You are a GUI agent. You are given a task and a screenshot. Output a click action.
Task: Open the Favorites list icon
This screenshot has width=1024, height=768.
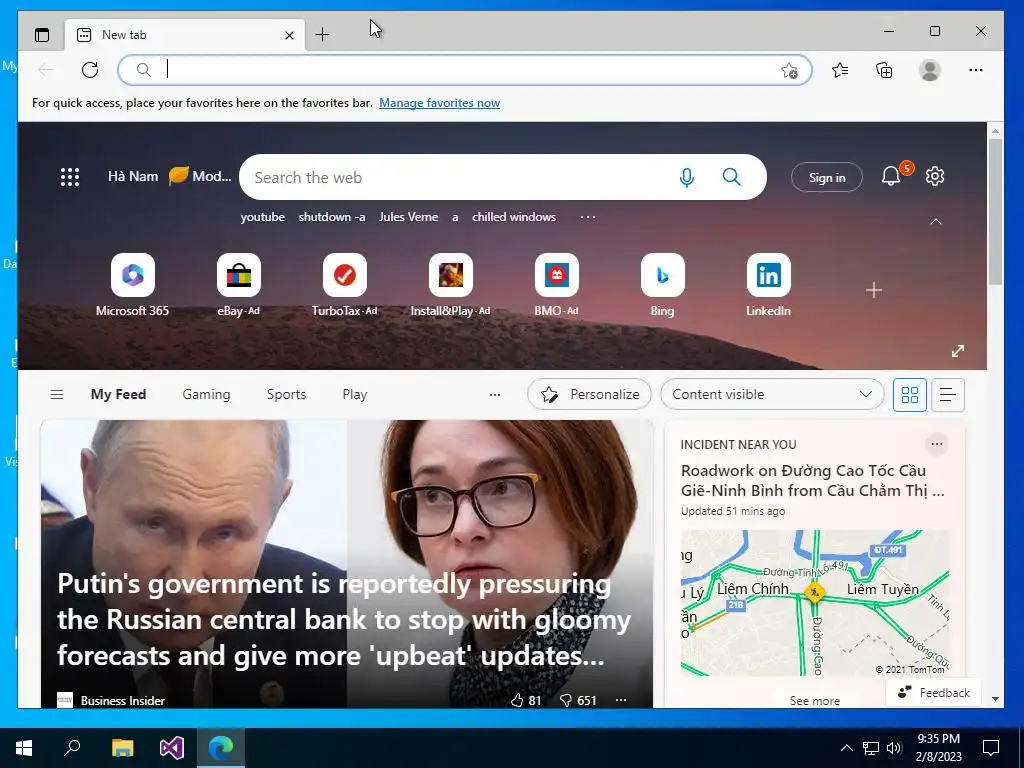coord(840,70)
